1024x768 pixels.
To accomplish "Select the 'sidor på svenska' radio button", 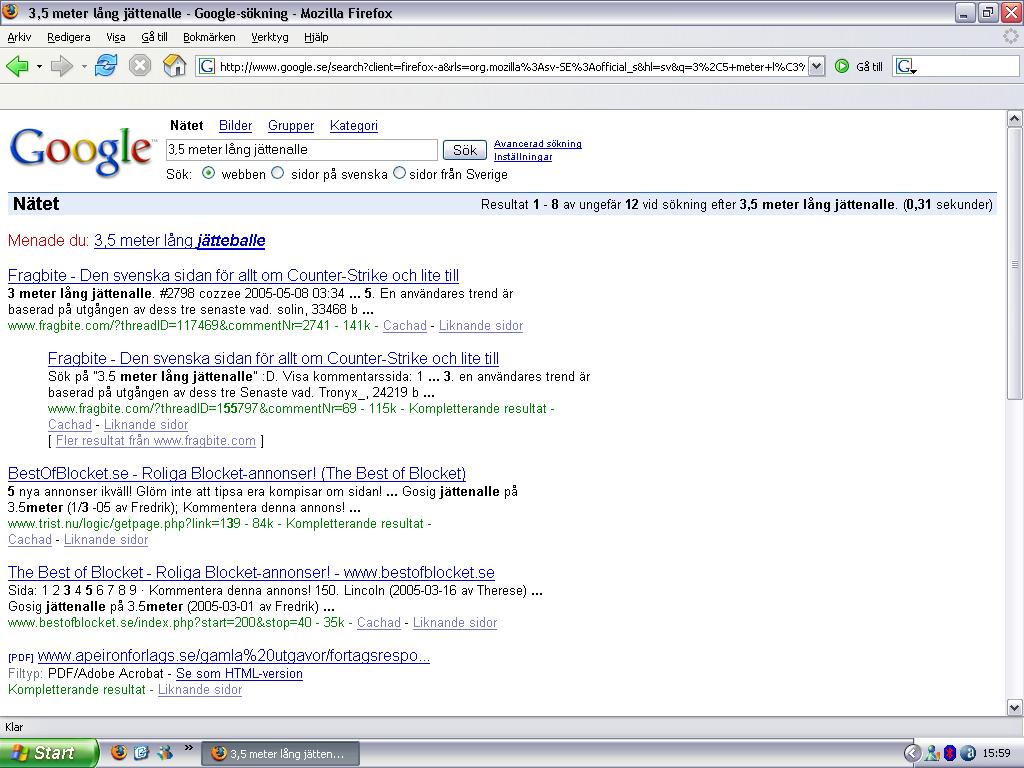I will pos(278,173).
